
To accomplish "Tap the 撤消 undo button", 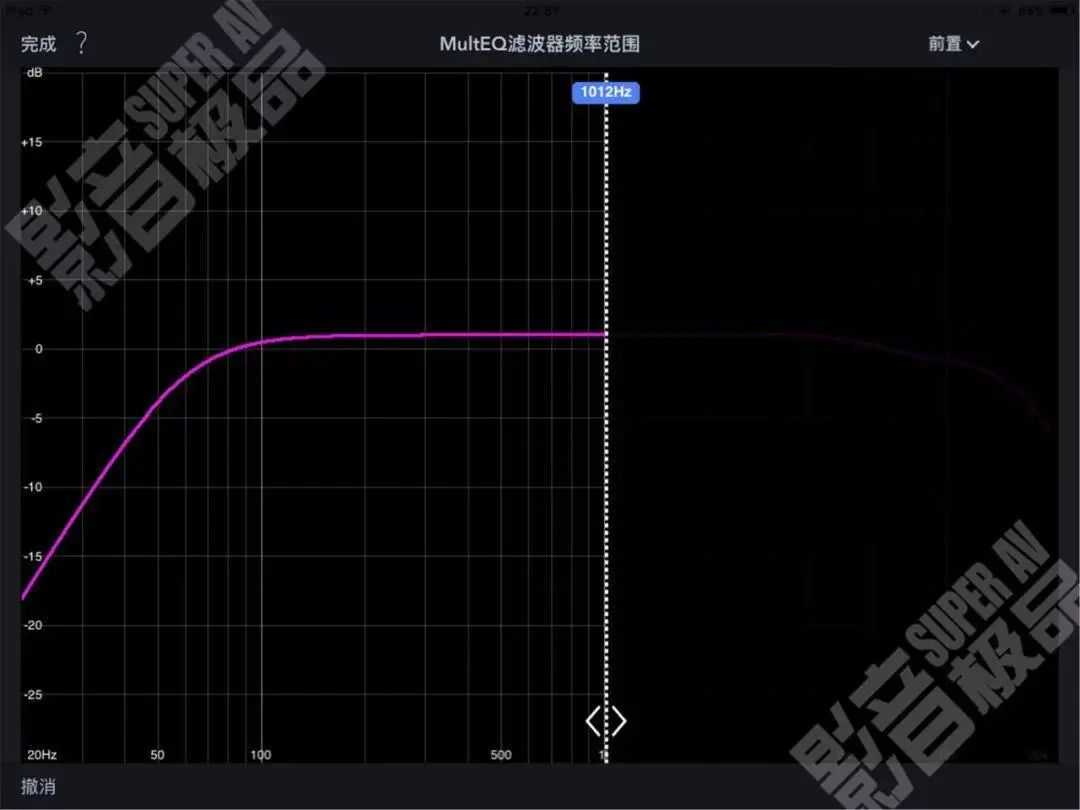I will (x=39, y=787).
